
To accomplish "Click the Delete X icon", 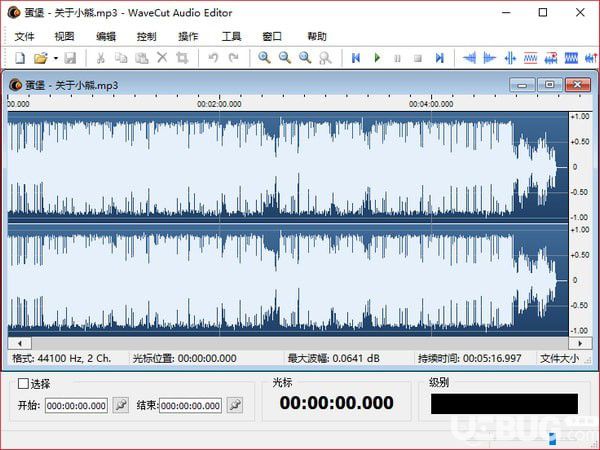I will (162, 58).
